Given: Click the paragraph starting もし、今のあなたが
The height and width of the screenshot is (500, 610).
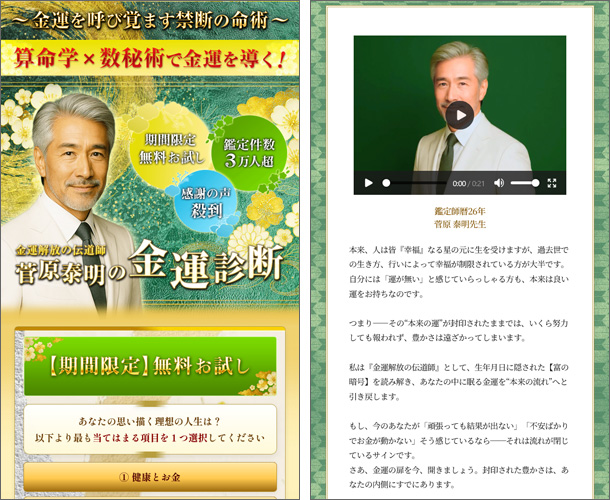Looking at the screenshot, I should click(459, 440).
